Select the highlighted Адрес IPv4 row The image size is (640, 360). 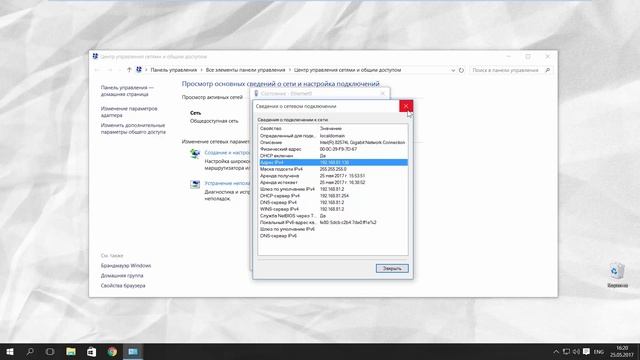click(333, 162)
